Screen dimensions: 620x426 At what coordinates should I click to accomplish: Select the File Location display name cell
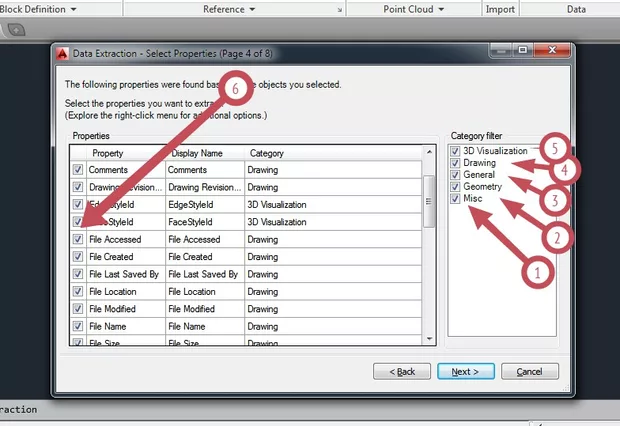(205, 292)
